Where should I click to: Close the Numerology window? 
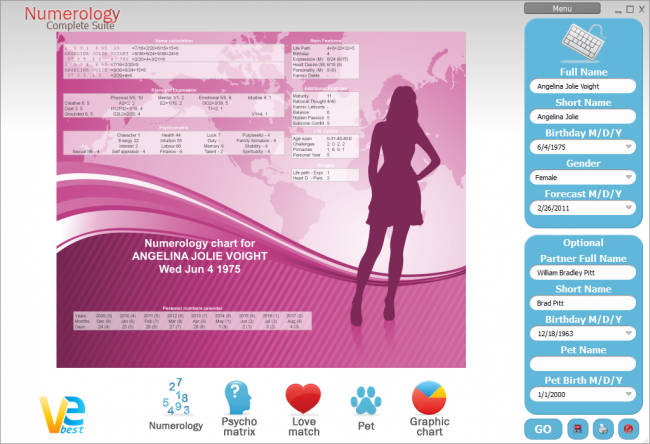tap(642, 9)
